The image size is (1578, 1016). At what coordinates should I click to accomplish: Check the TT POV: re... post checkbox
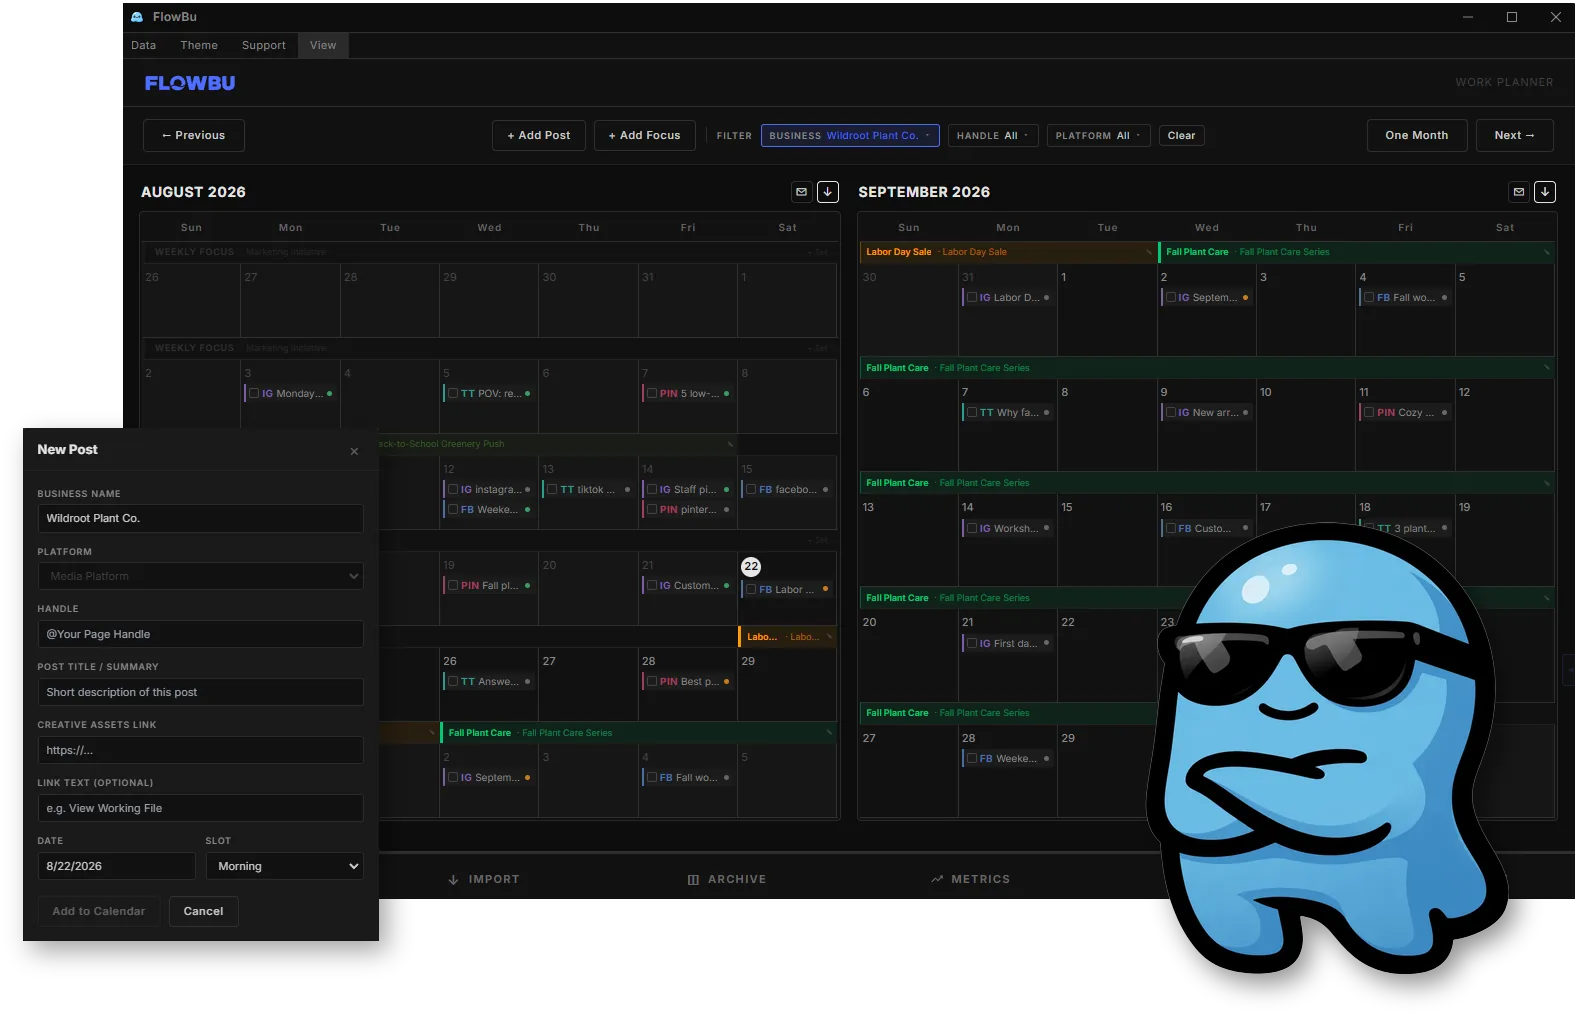tap(453, 394)
